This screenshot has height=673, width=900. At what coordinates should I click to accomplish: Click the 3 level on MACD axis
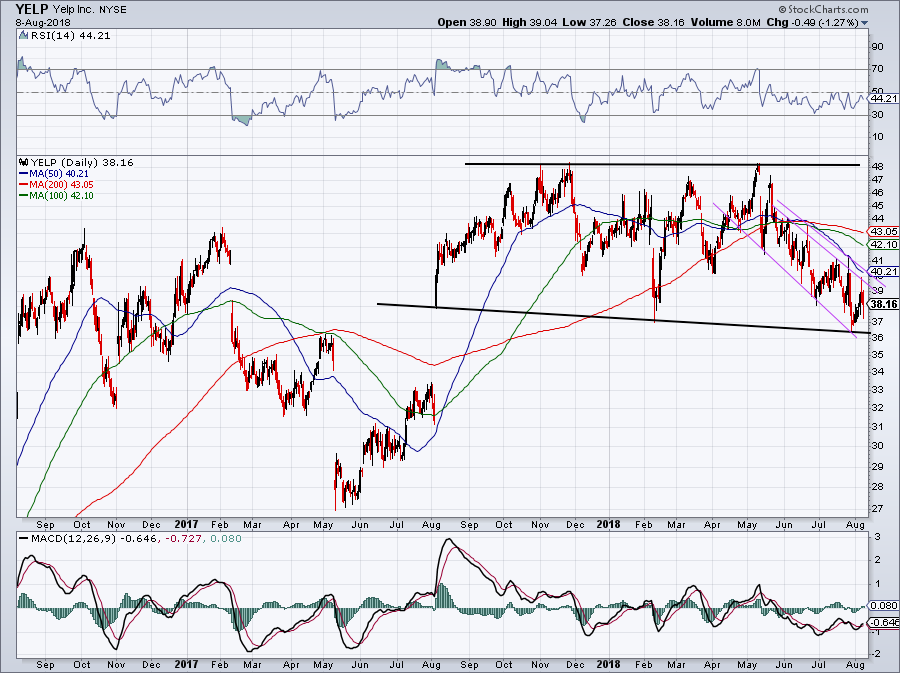878,536
